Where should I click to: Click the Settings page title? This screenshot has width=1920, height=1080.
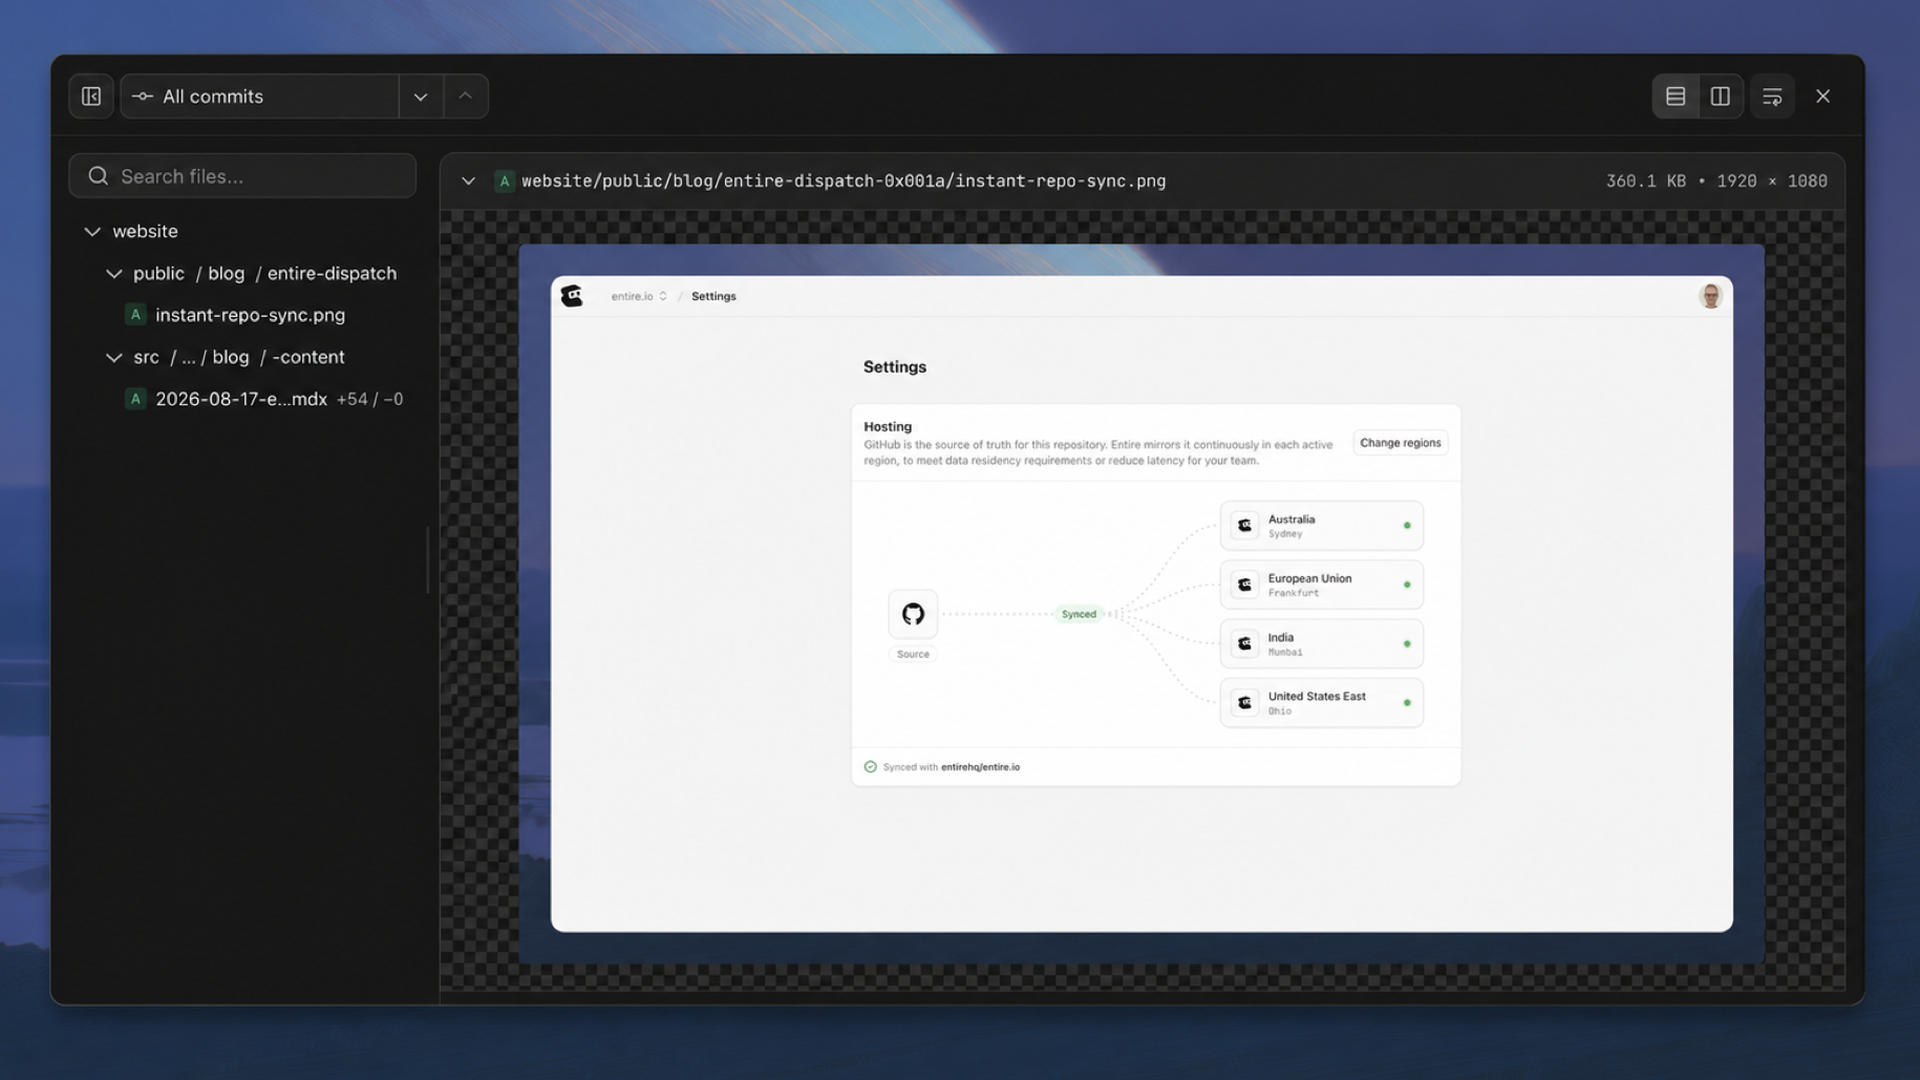(895, 367)
